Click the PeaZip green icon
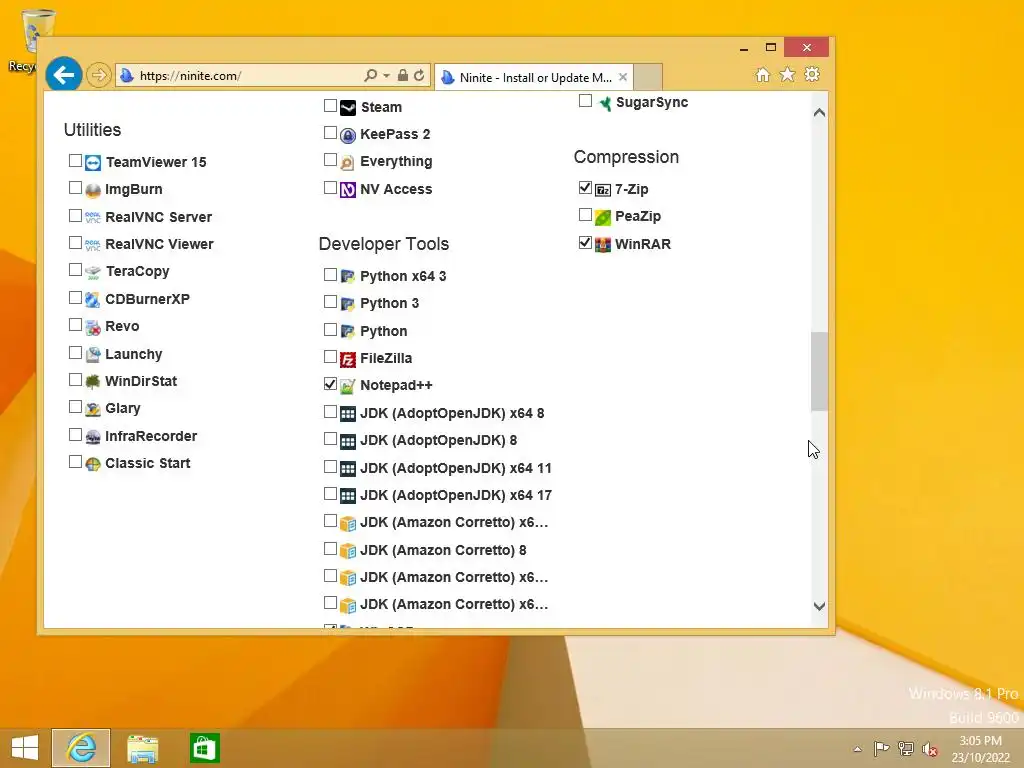1024x768 pixels. click(603, 217)
